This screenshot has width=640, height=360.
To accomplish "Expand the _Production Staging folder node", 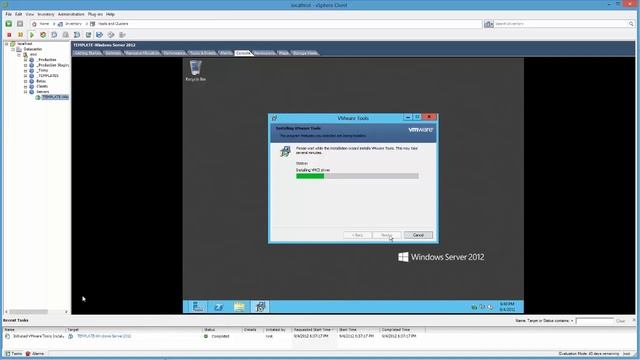I will coord(25,65).
